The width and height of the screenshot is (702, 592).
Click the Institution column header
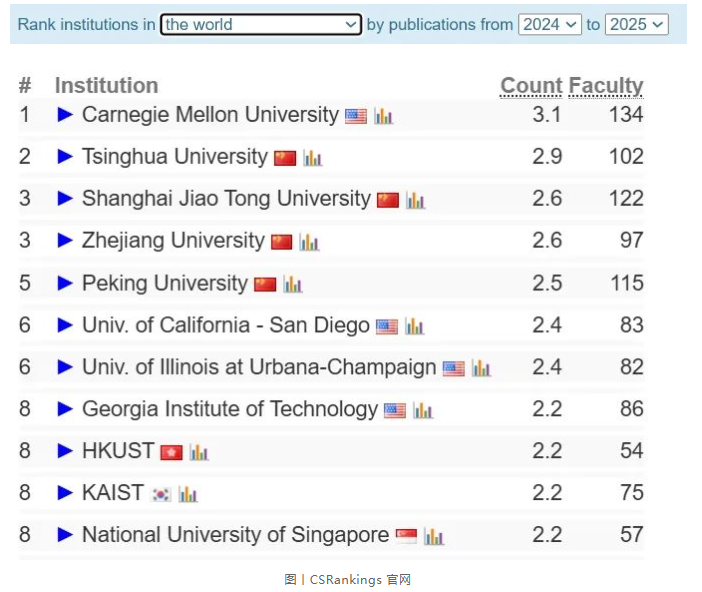pos(107,86)
